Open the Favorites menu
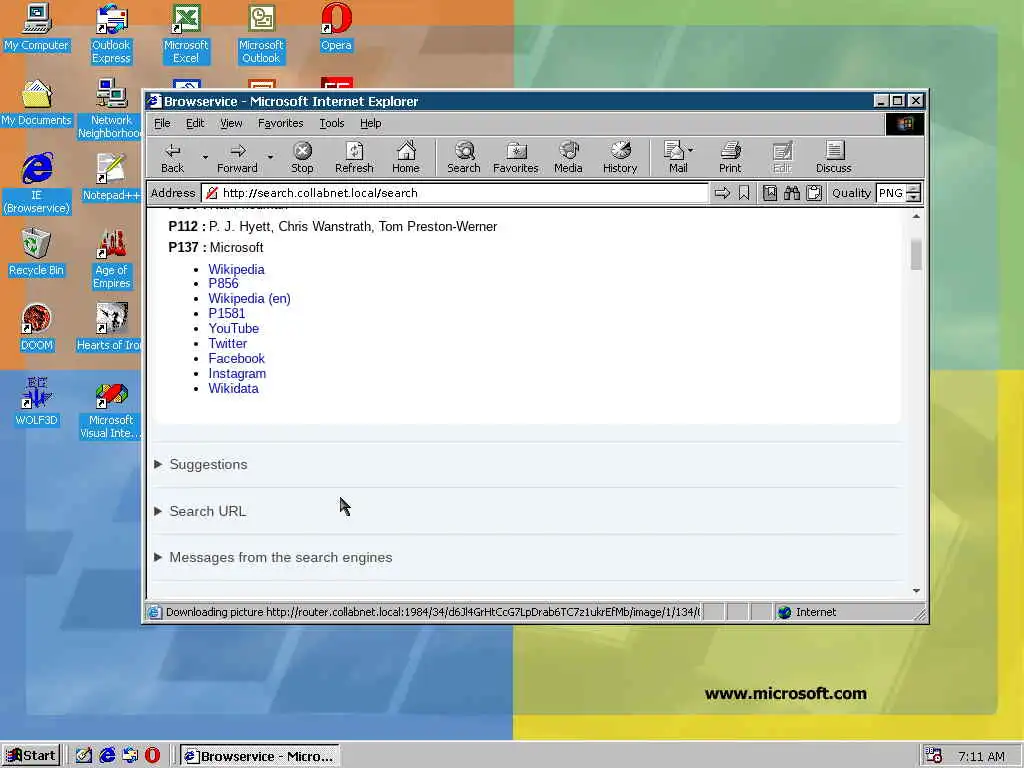The width and height of the screenshot is (1024, 768). [281, 123]
